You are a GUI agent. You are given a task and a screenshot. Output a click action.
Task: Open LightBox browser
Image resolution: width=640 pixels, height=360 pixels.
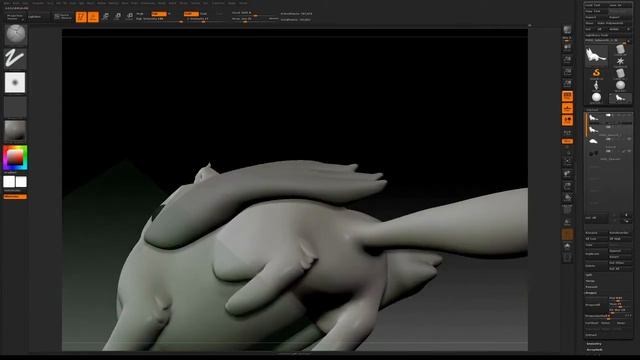point(40,17)
